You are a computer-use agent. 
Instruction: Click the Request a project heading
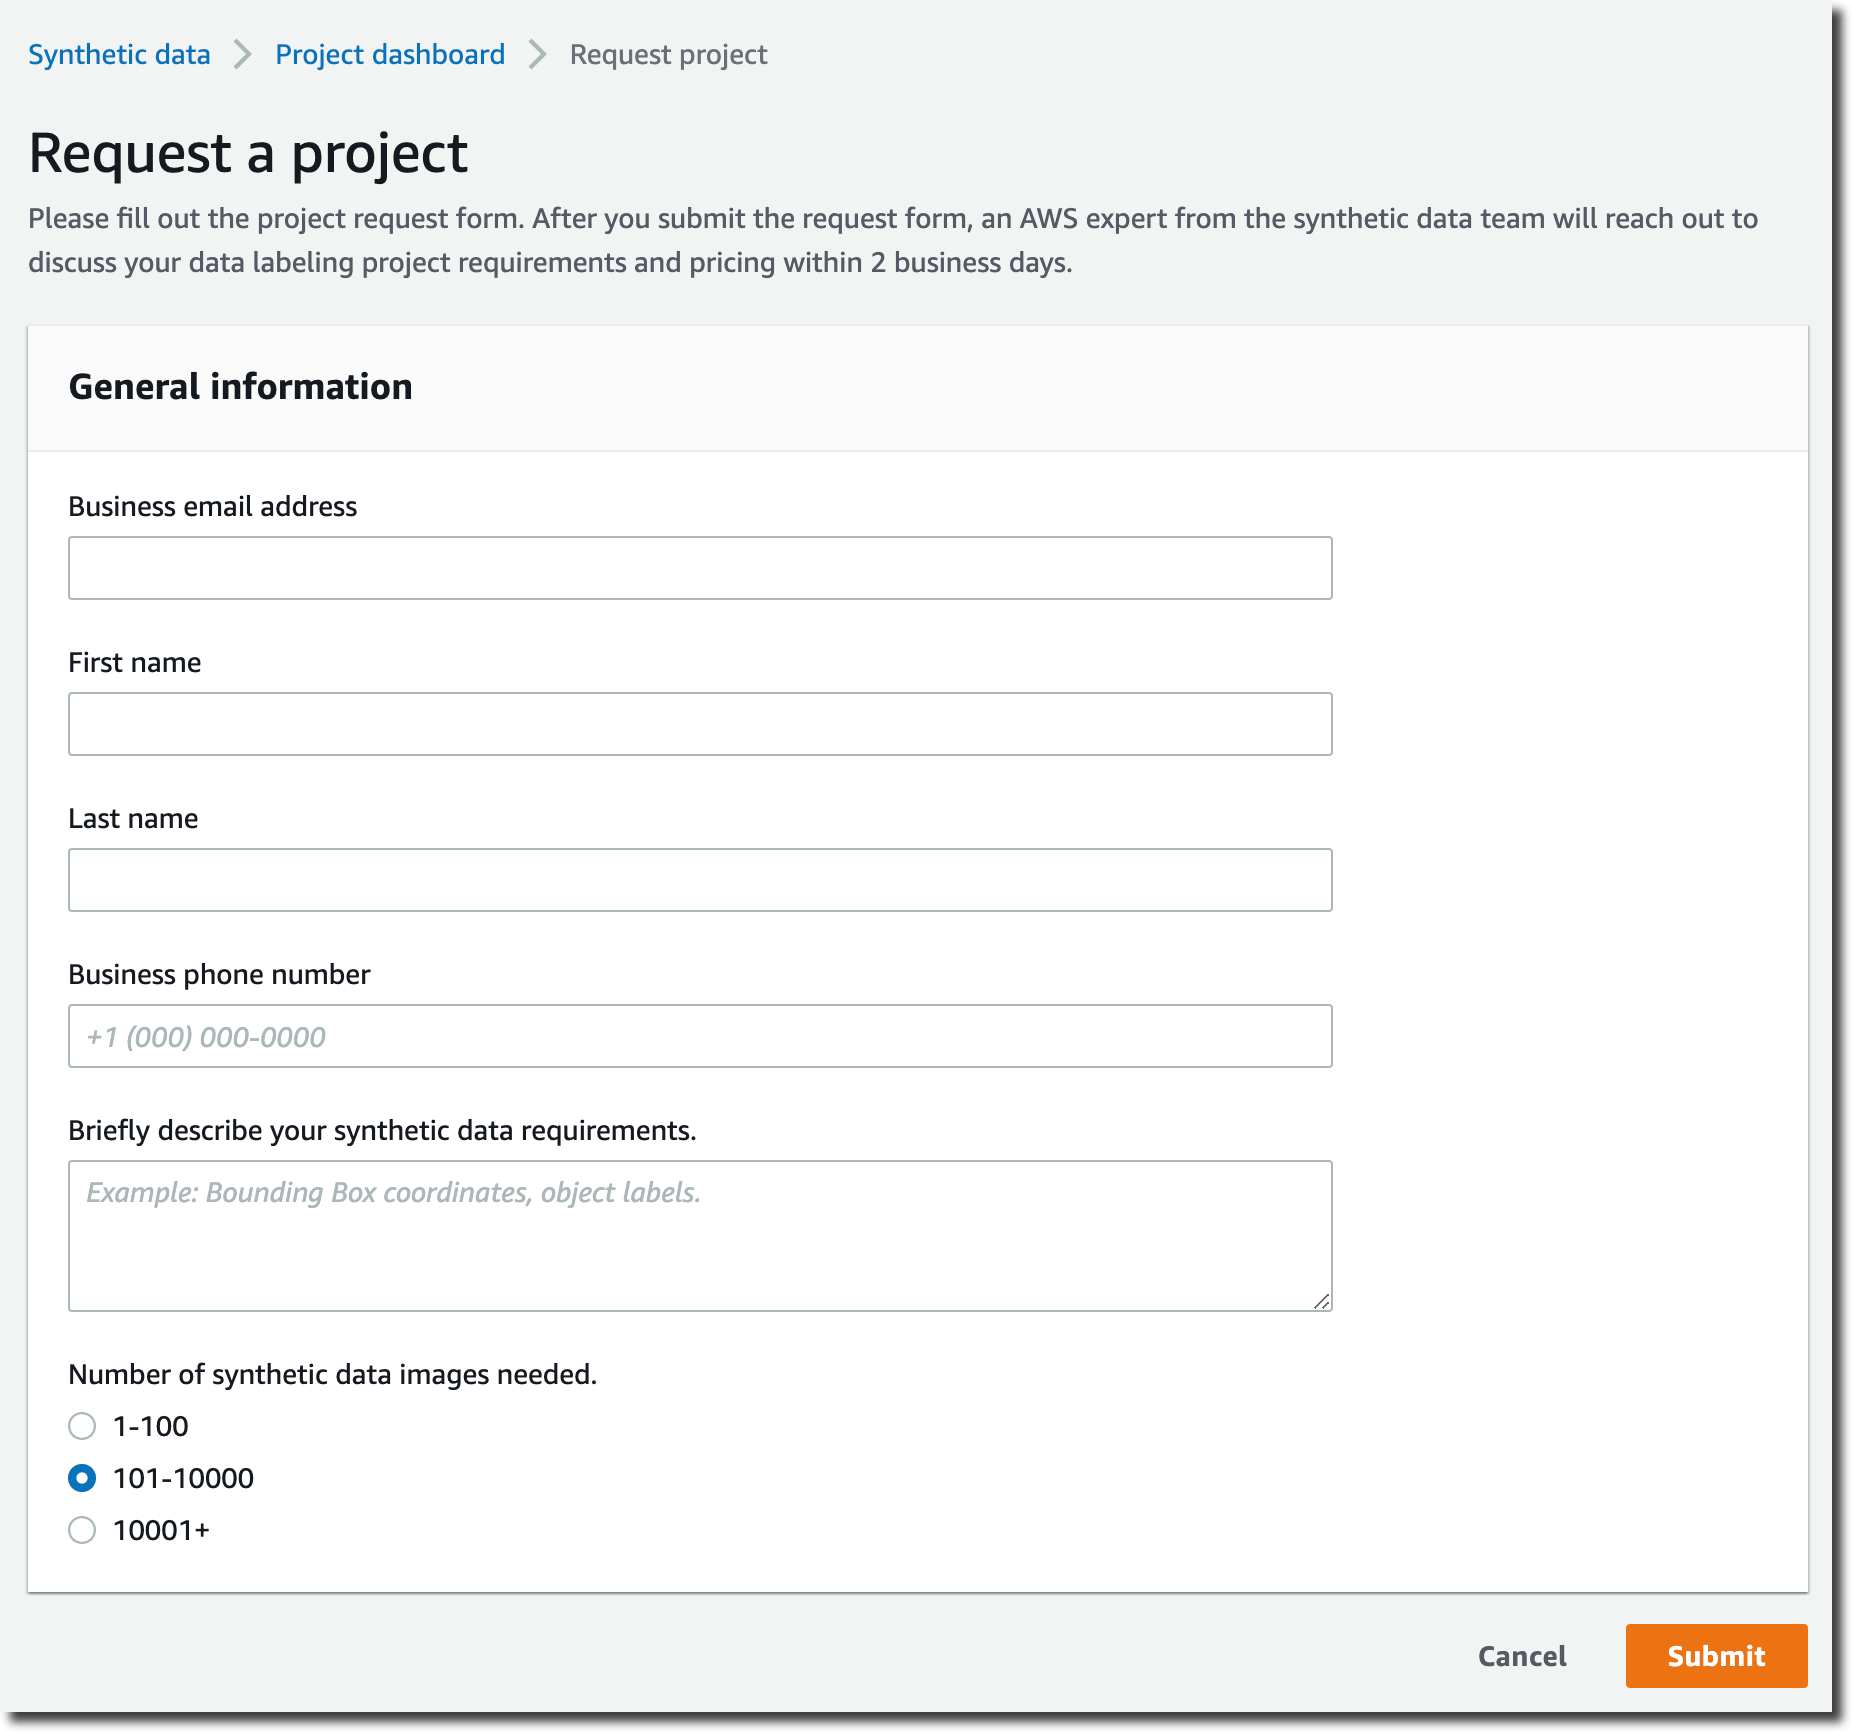[248, 153]
